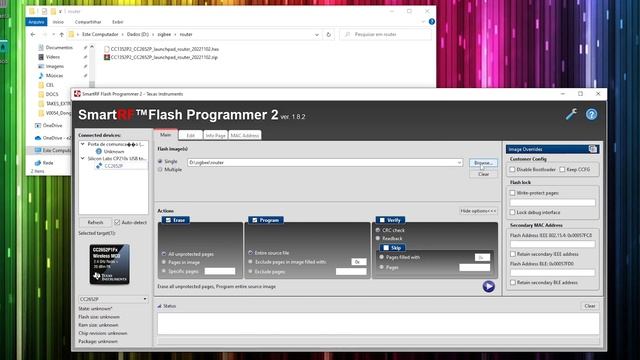Open the Arquivo menu in Explorer
Viewport: 640px width, 360px height.
click(36, 22)
